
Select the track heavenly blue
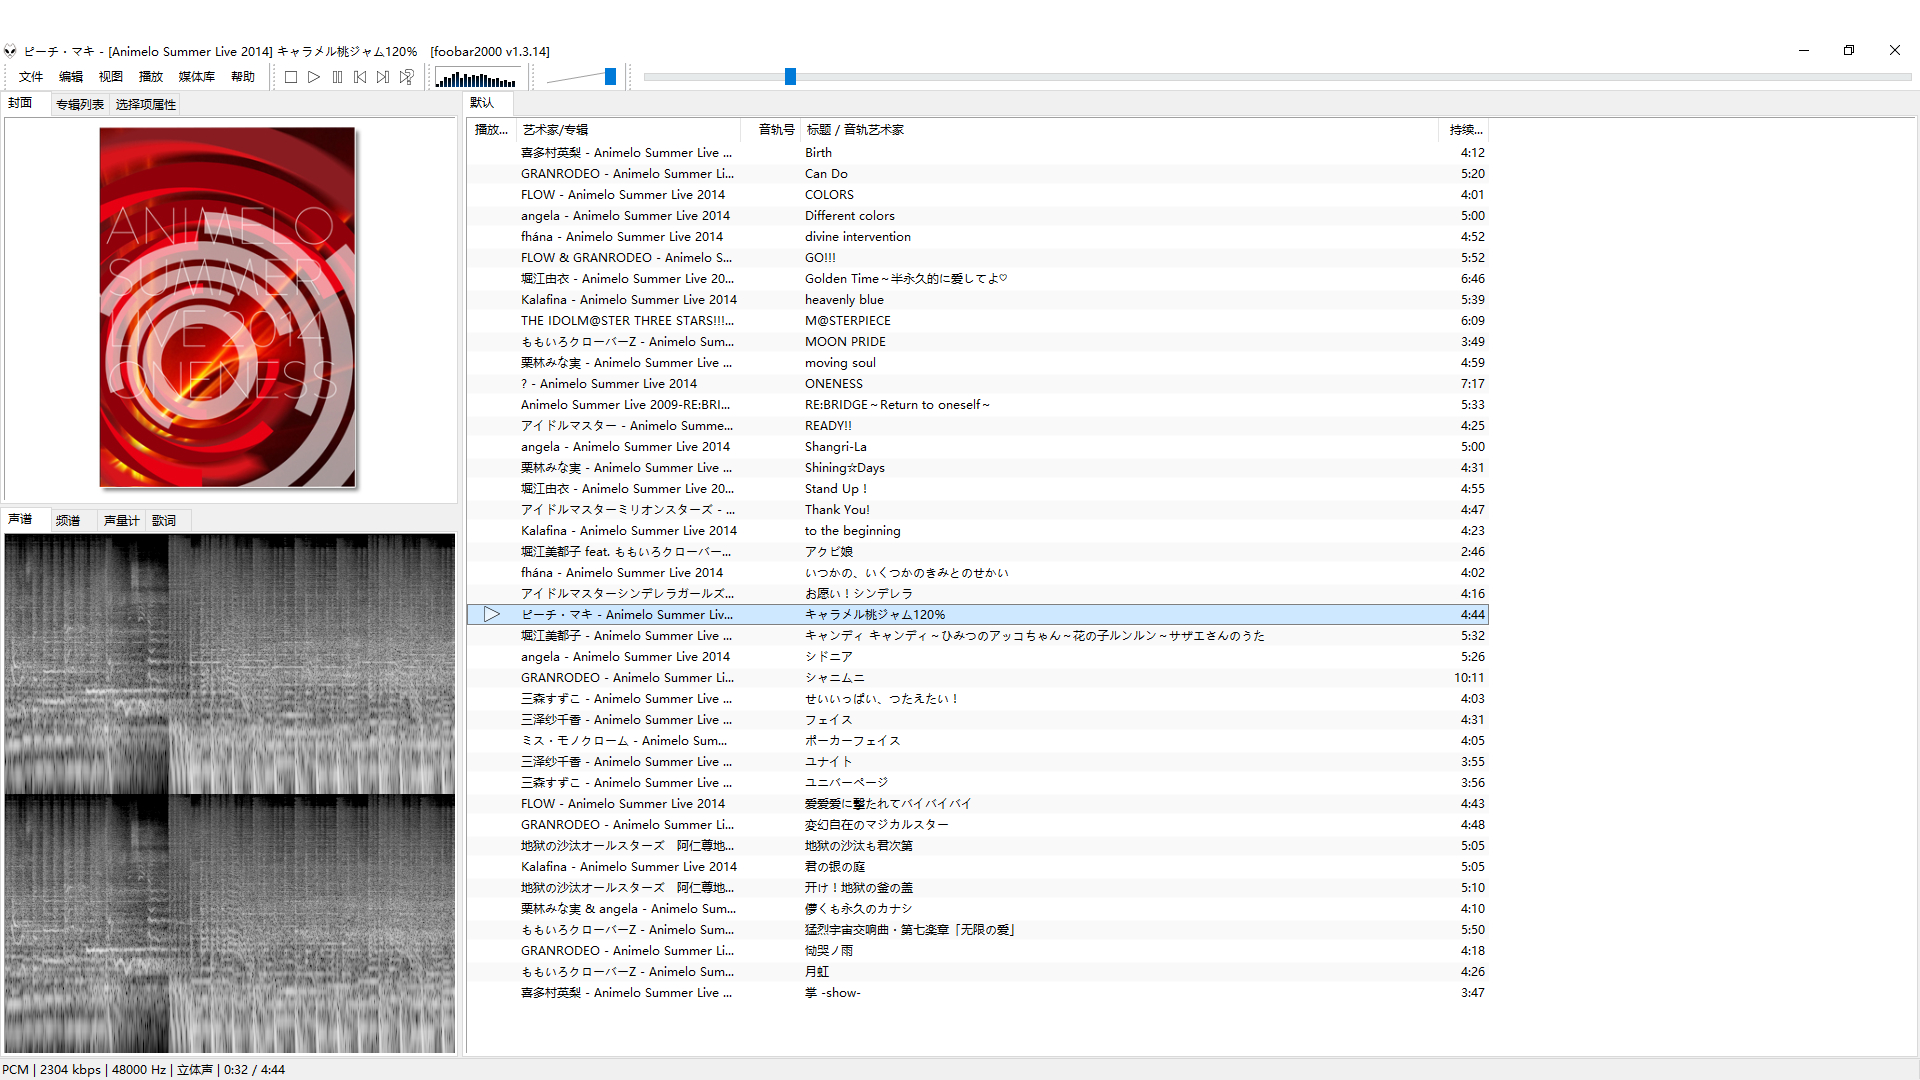[x=978, y=300]
